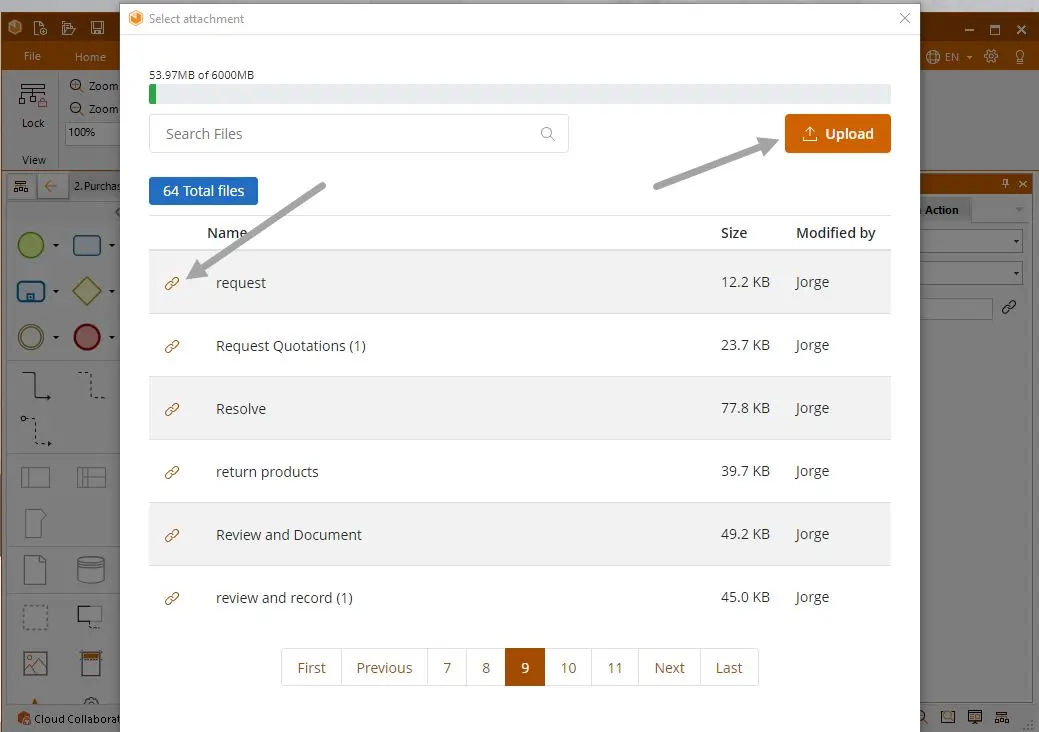Click the open folder icon in title bar

[68, 28]
